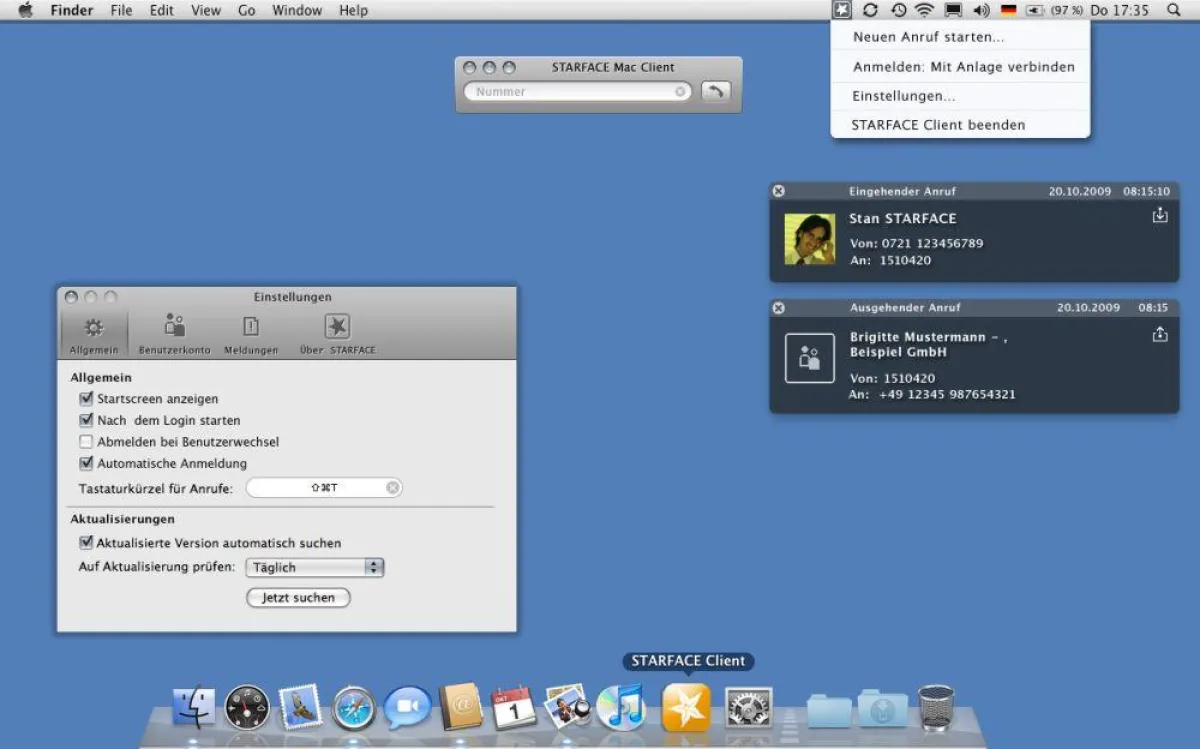Click the green call button next to Nummer
The image size is (1200, 749).
tap(717, 90)
